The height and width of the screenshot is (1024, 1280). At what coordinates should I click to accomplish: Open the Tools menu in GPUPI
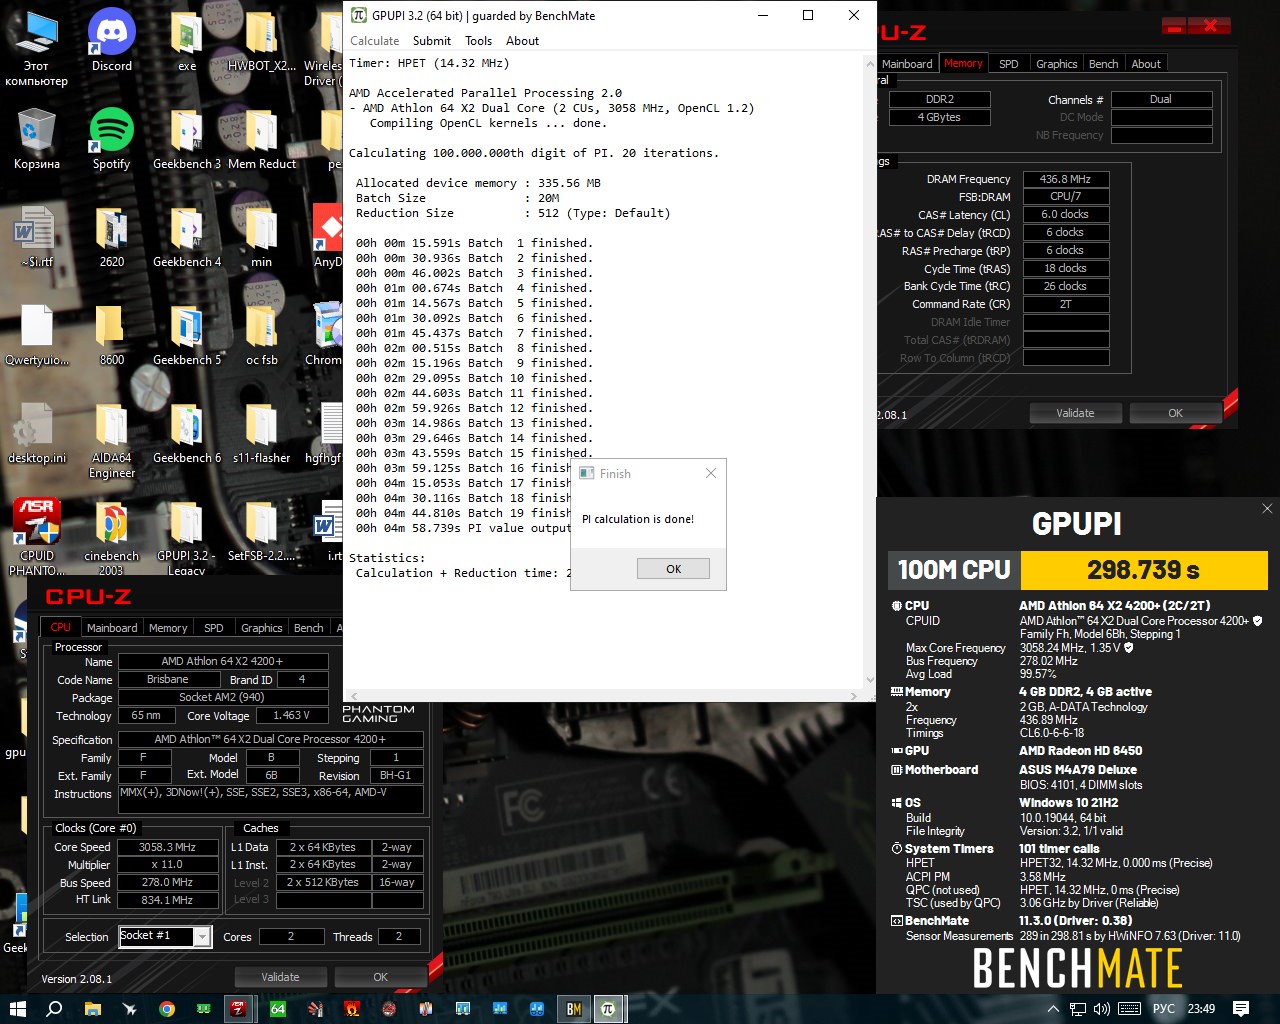479,41
